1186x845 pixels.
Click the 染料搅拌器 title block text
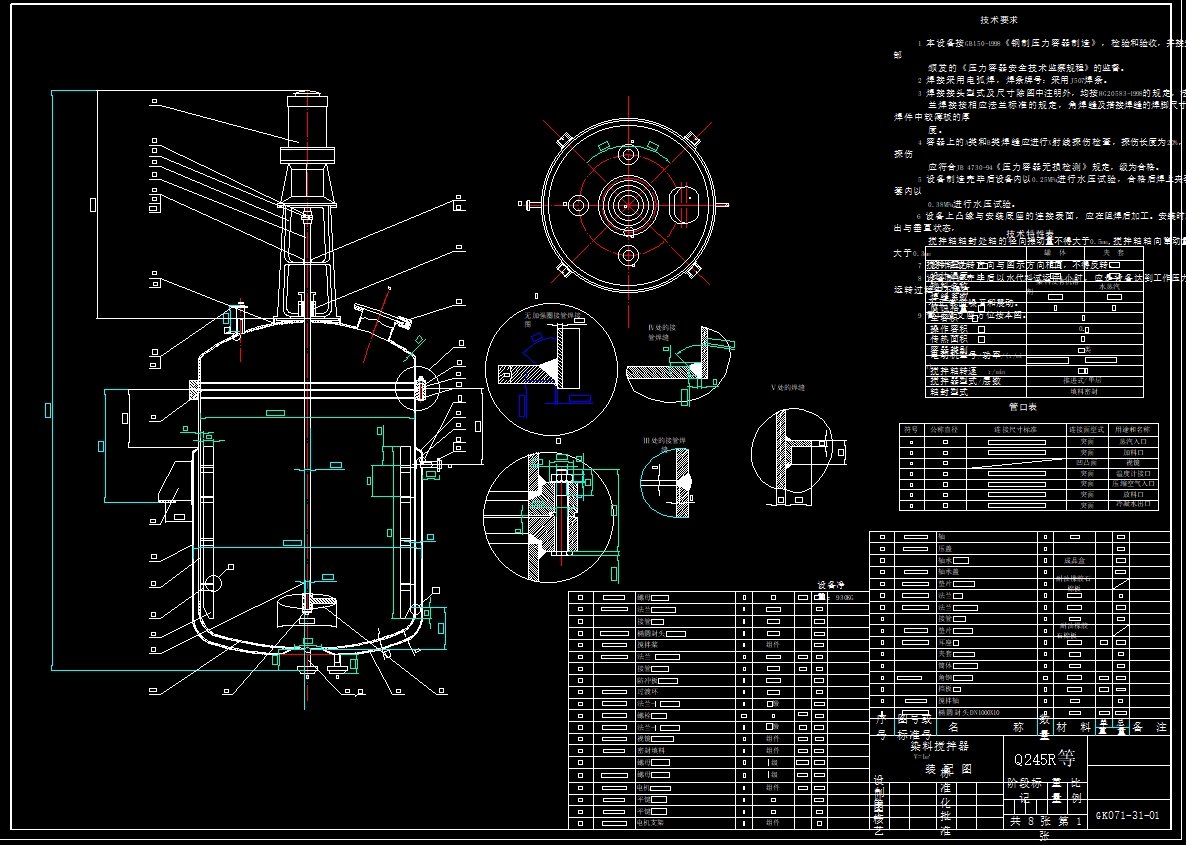(939, 746)
